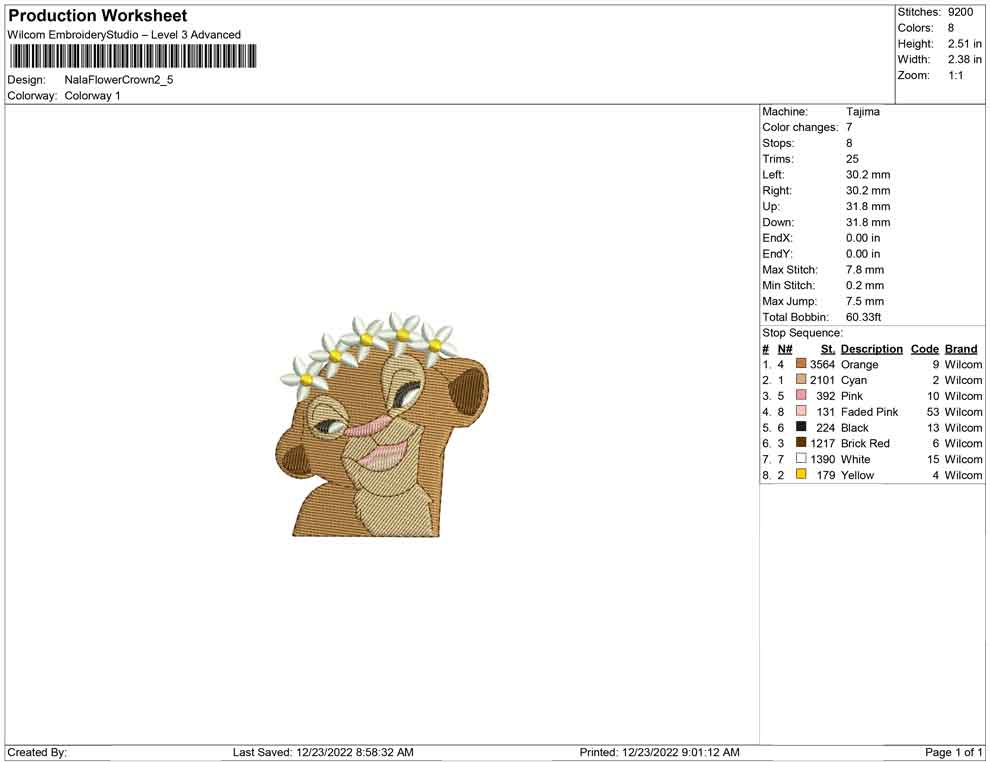The width and height of the screenshot is (990, 762).
Task: Click the Faded Pink color swatch
Action: (x=799, y=412)
